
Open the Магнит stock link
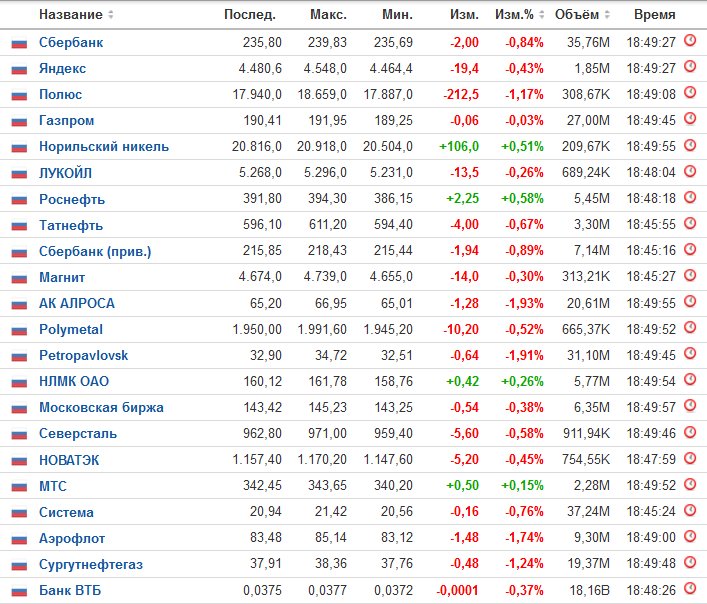(x=62, y=277)
